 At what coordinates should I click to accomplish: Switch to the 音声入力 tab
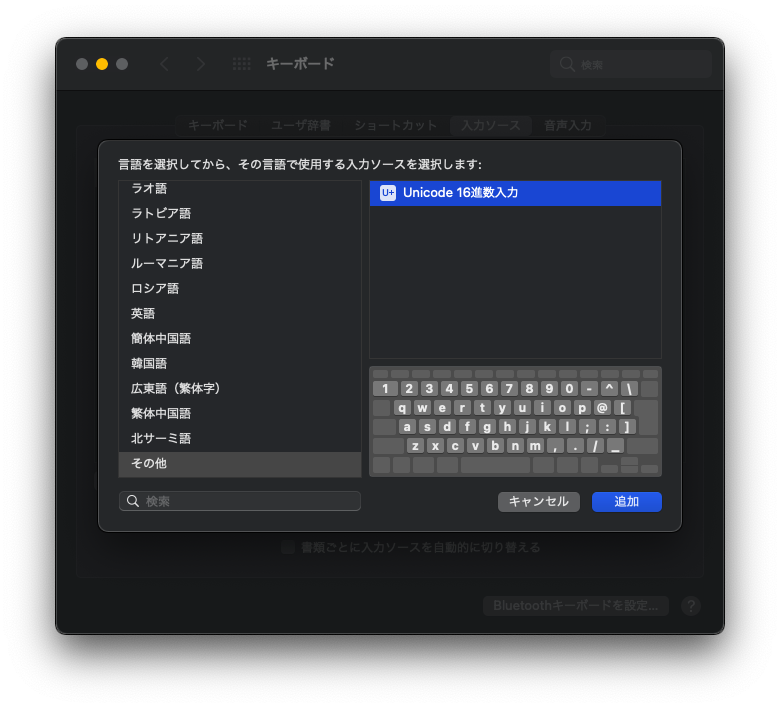click(568, 125)
